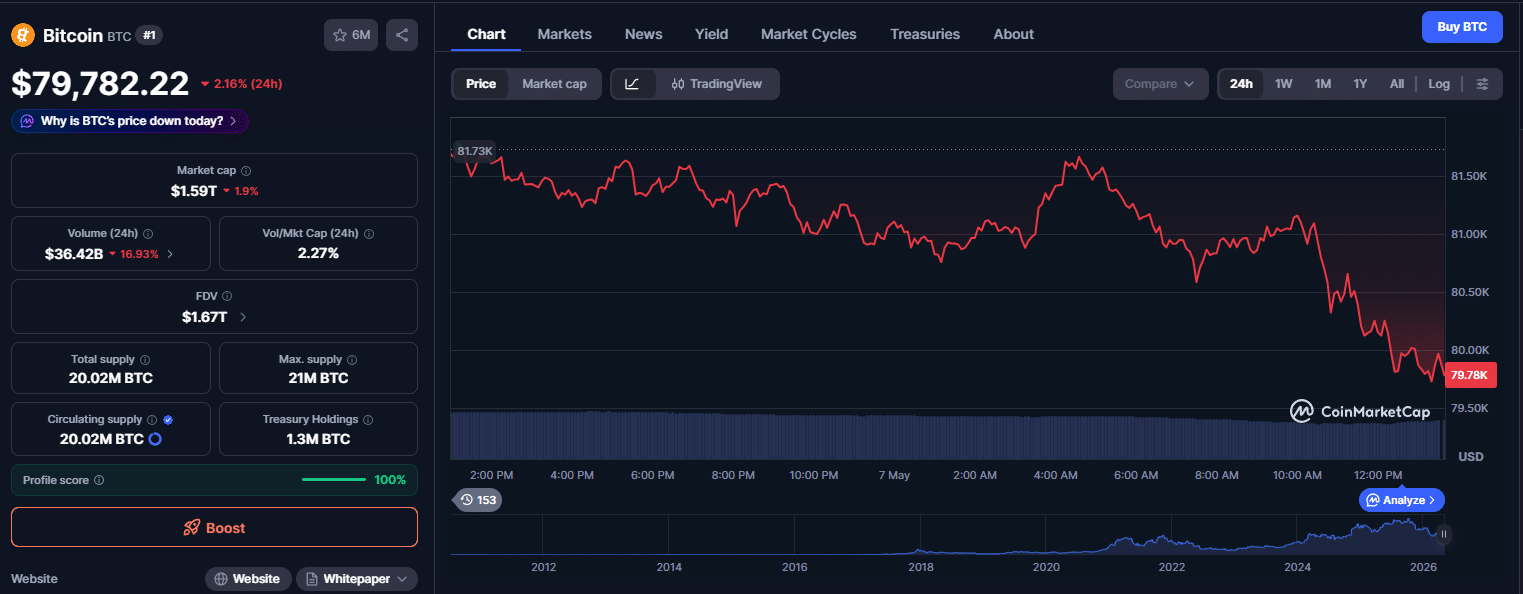Open chart settings sliders icon
This screenshot has height=594, width=1523.
(1483, 84)
